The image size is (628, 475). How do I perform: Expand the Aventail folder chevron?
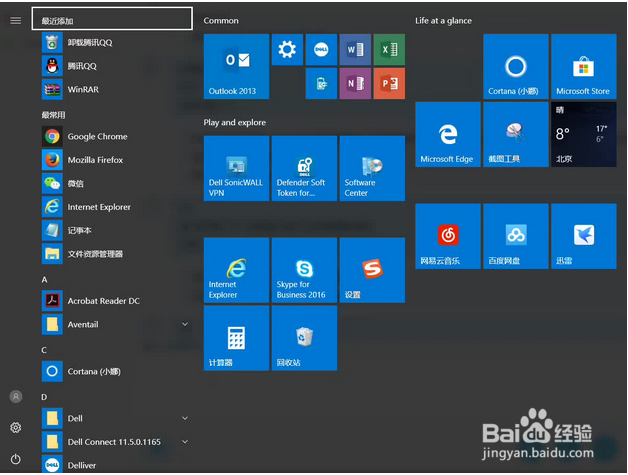point(185,324)
